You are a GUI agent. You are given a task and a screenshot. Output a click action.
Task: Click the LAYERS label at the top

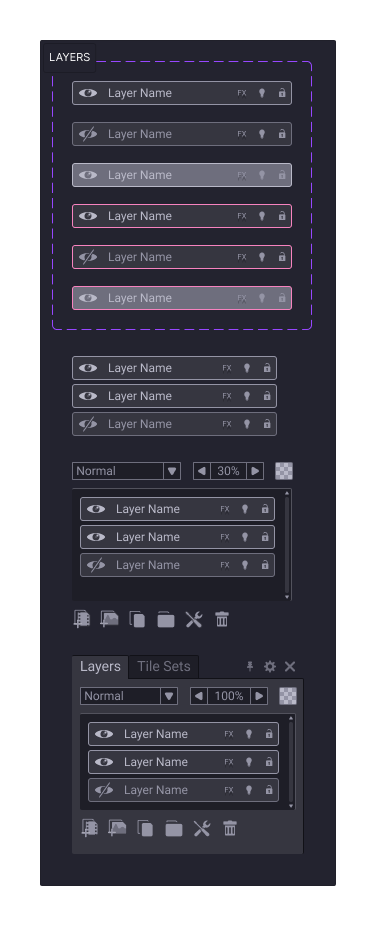pyautogui.click(x=70, y=57)
